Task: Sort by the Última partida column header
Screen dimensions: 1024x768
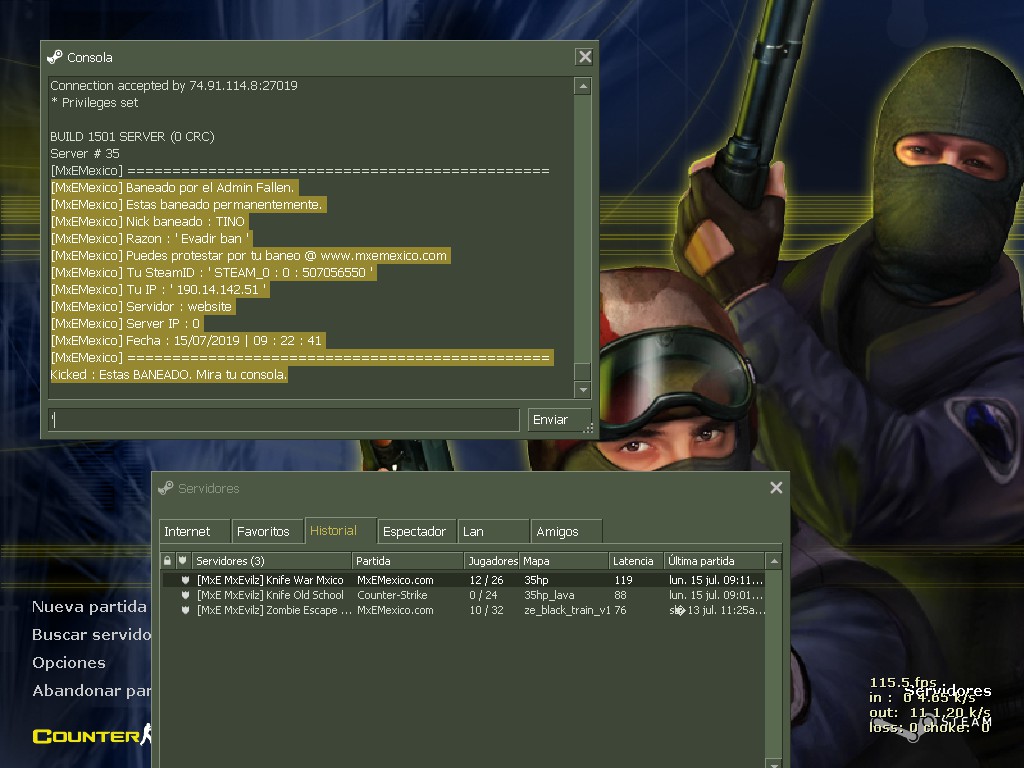Action: point(714,561)
